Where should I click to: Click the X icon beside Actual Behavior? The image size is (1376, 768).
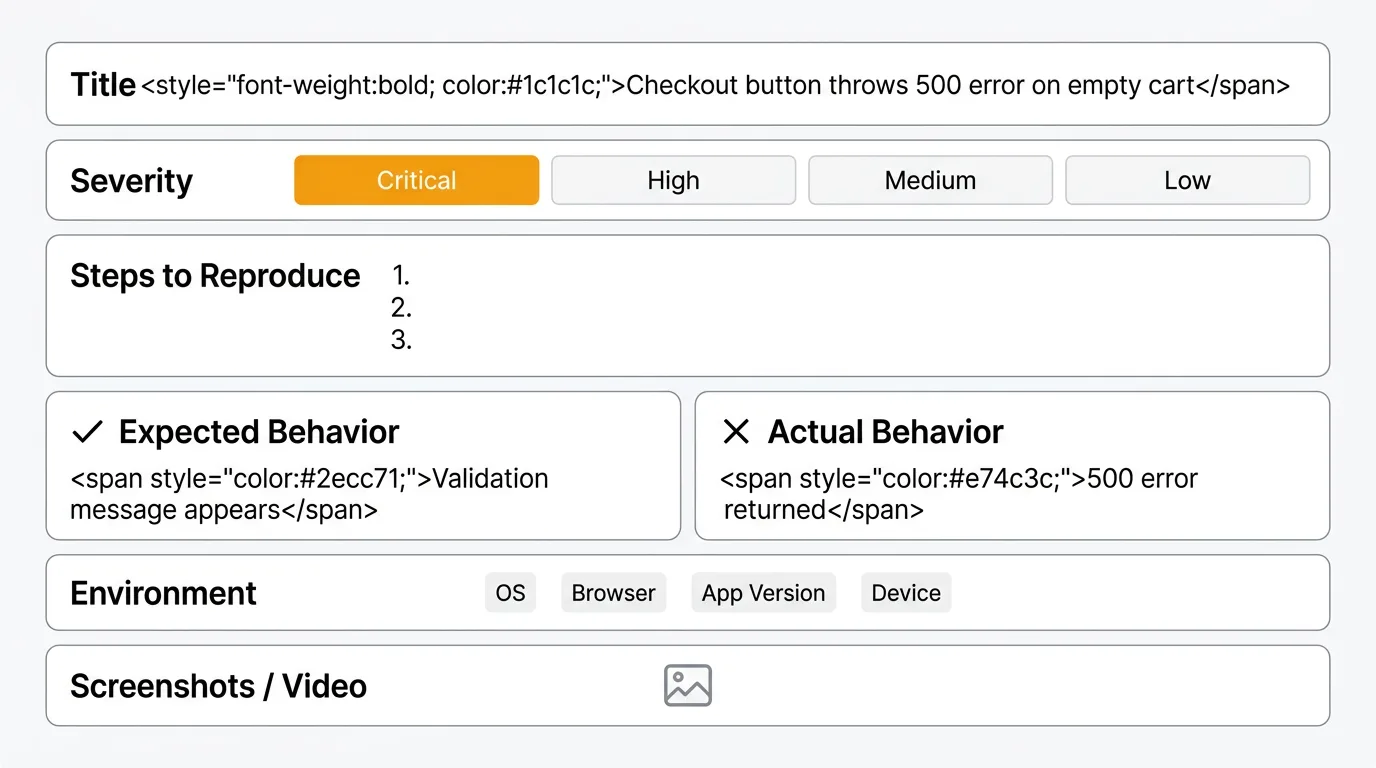[x=736, y=431]
